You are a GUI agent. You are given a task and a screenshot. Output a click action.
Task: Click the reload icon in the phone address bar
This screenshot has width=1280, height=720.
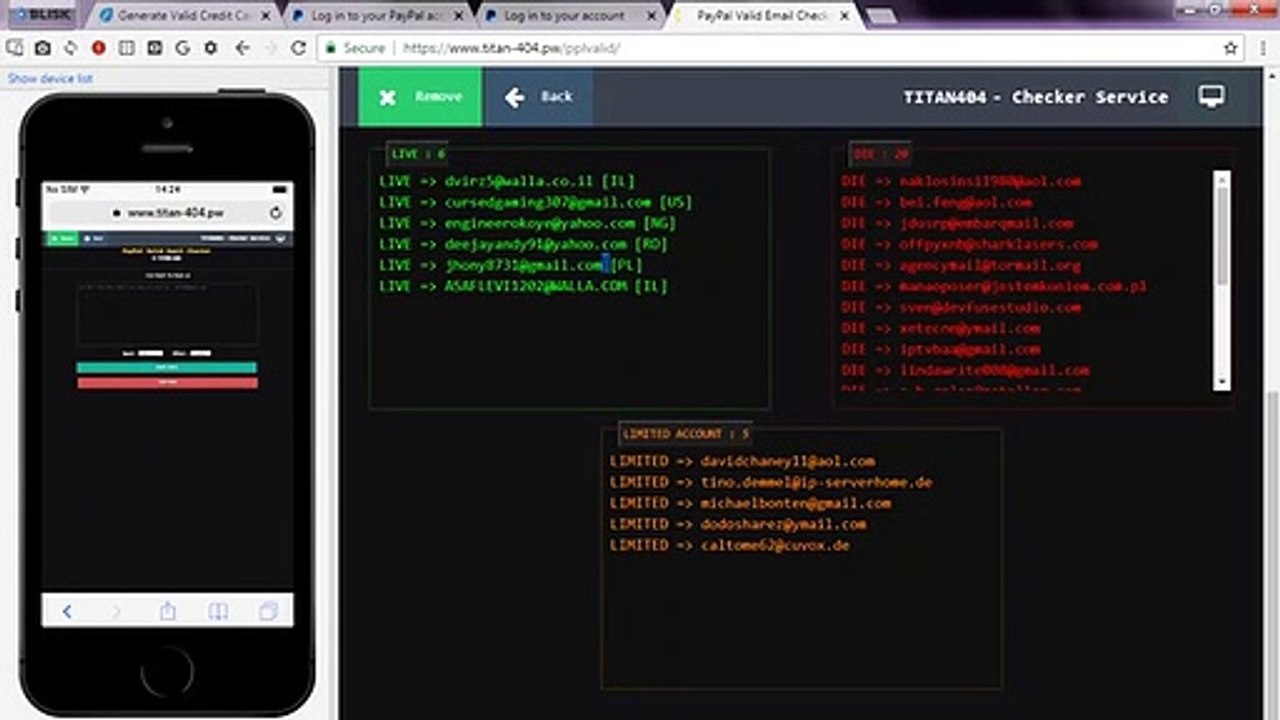[x=276, y=213]
